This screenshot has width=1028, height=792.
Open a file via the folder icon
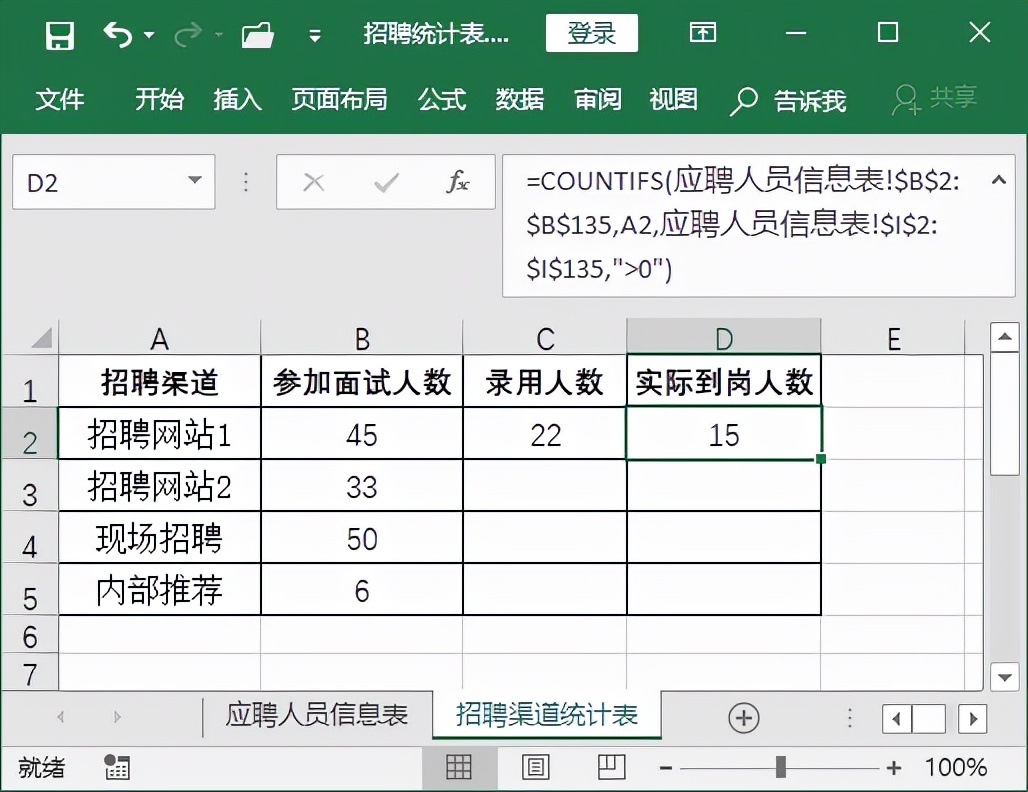tap(258, 33)
